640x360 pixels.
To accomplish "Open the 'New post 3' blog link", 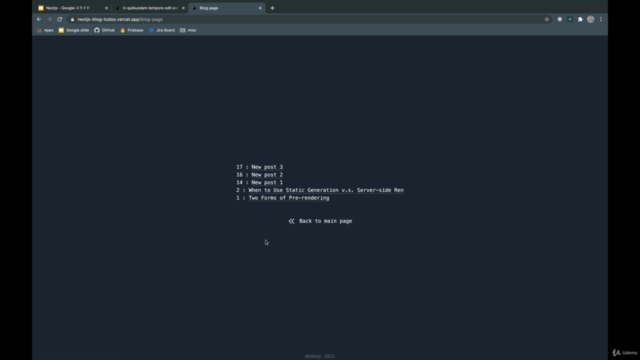I will point(267,167).
